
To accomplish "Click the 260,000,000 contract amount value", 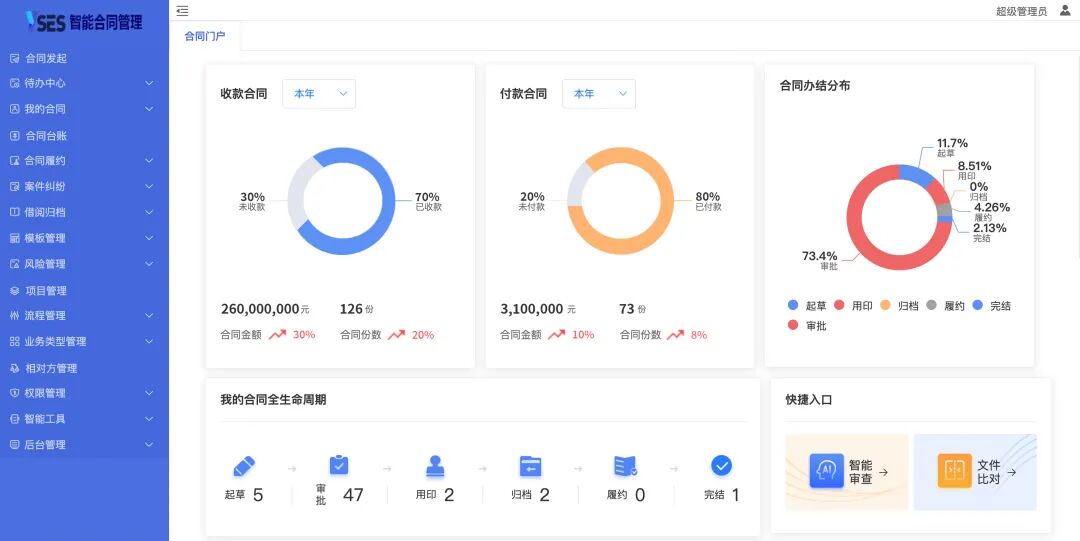I will tap(260, 309).
